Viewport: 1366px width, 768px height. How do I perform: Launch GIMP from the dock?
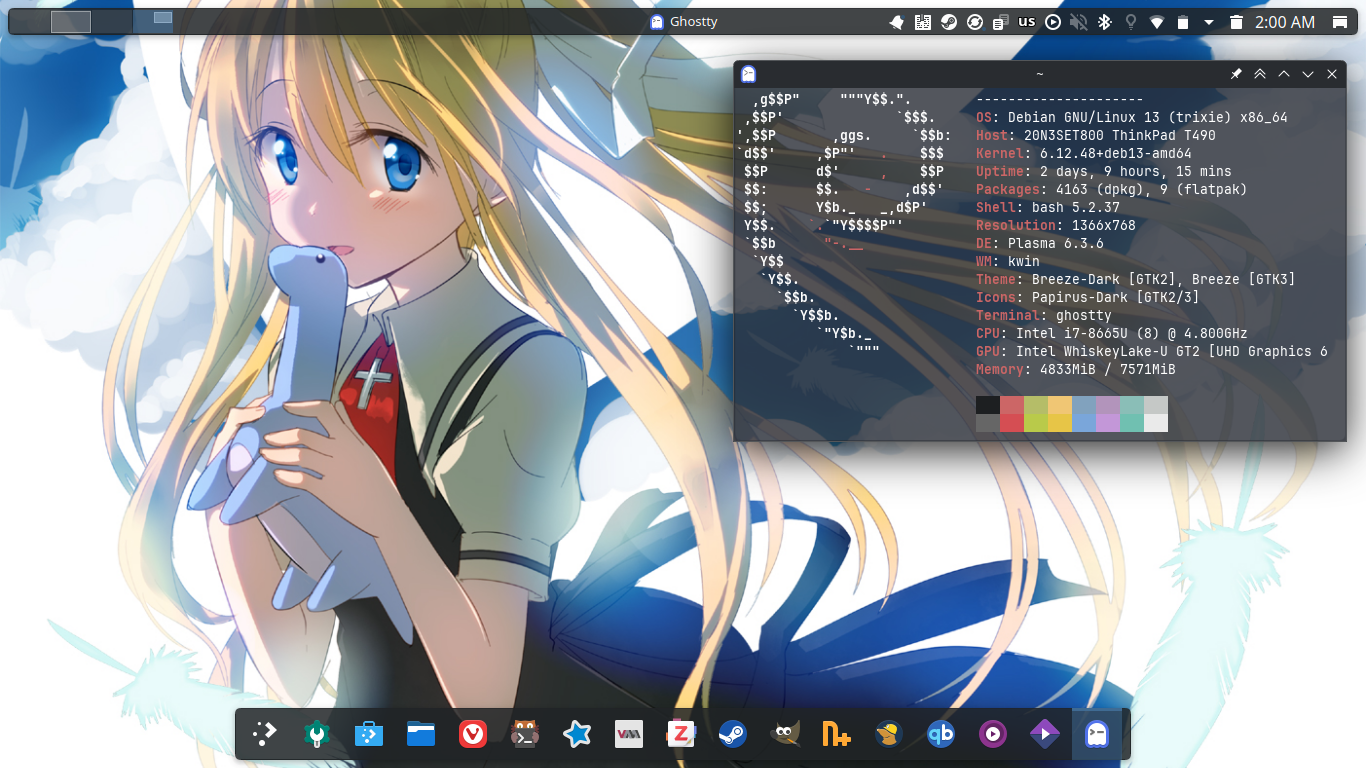click(785, 735)
